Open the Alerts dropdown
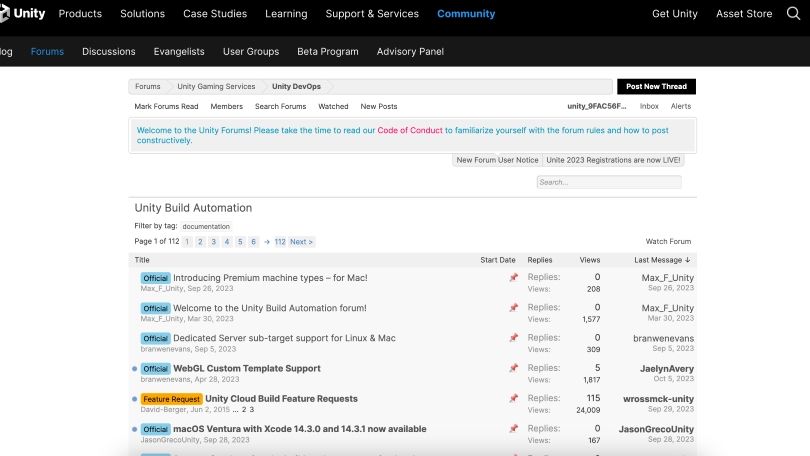The width and height of the screenshot is (810, 456). click(x=680, y=106)
